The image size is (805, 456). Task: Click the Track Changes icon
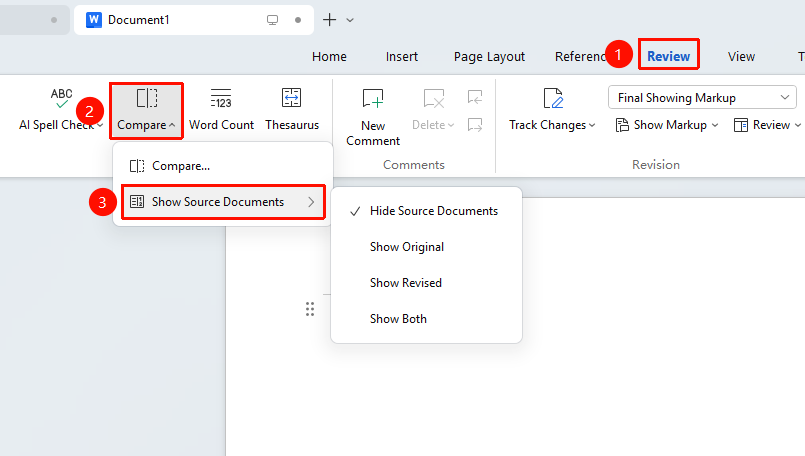pyautogui.click(x=553, y=98)
